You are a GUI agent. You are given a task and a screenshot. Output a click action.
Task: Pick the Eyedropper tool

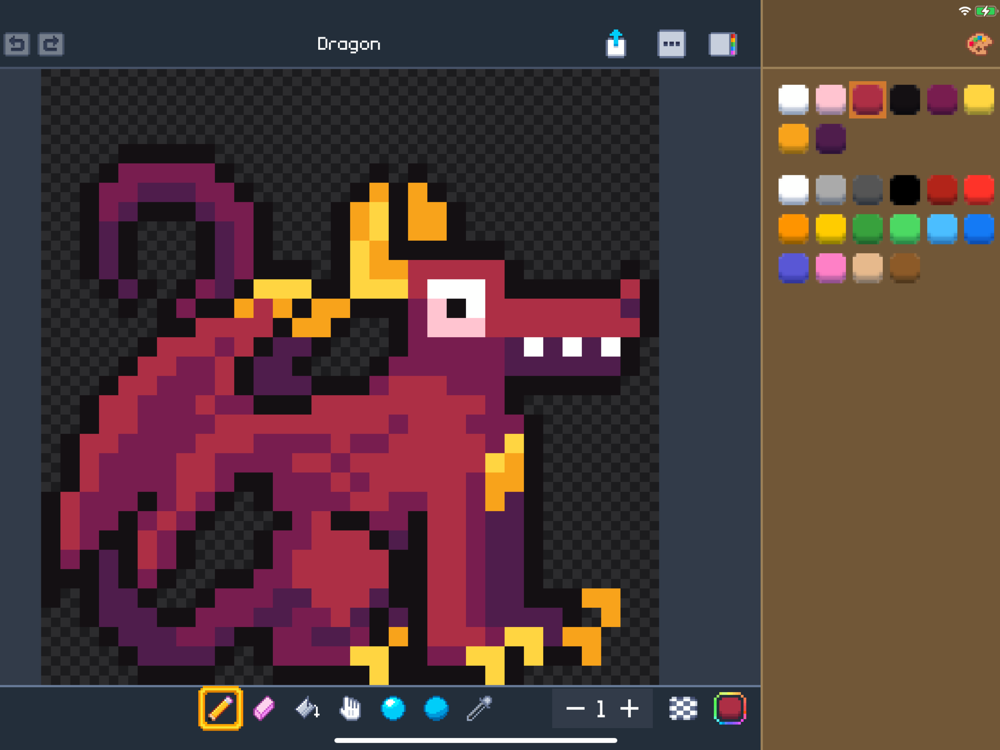coord(480,709)
